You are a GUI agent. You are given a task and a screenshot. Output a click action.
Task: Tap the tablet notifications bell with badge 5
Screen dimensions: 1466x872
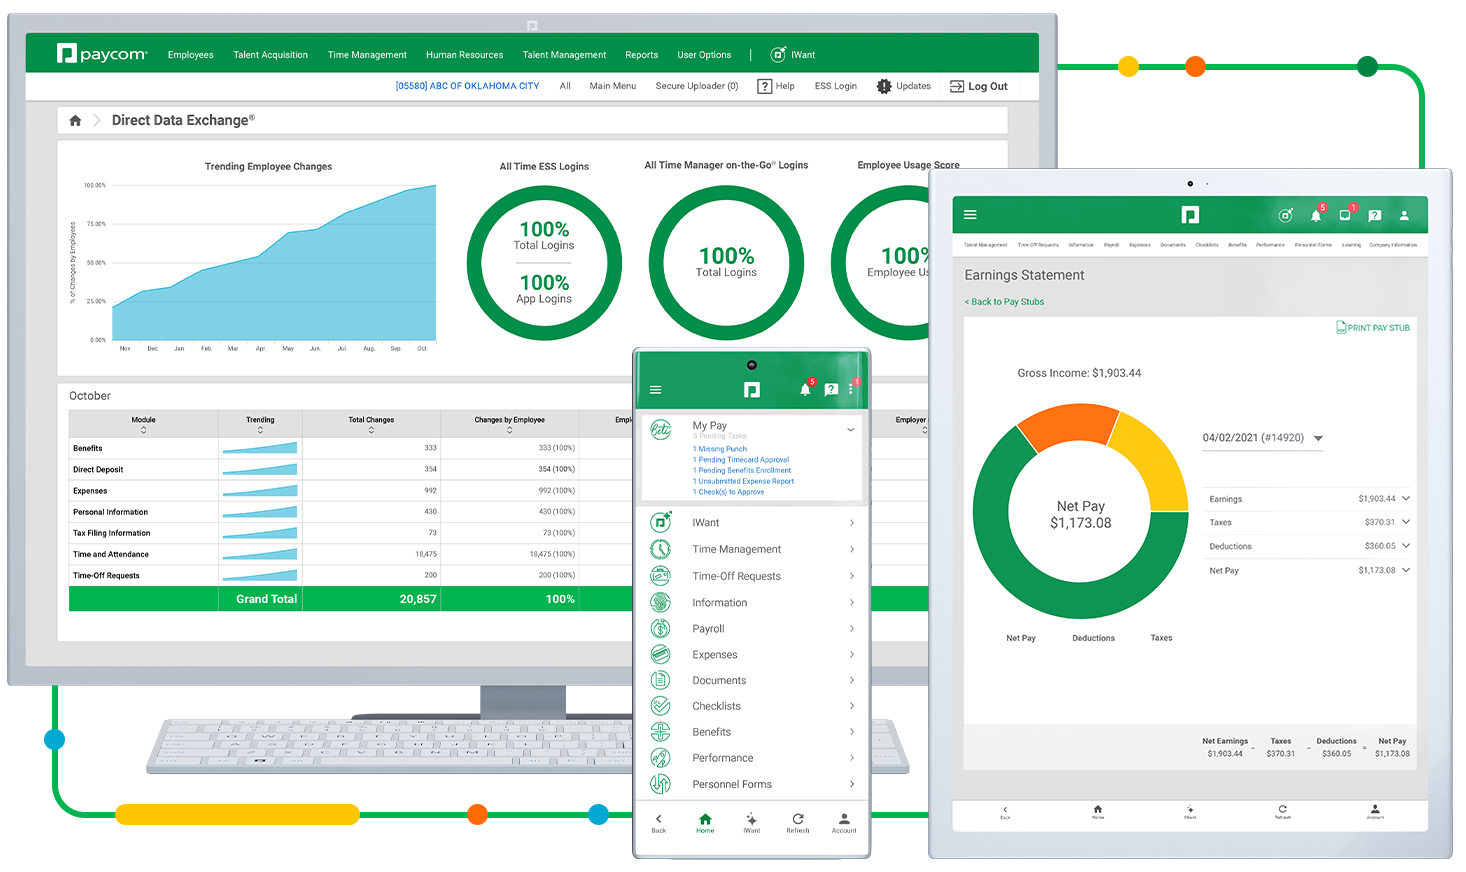(1316, 215)
